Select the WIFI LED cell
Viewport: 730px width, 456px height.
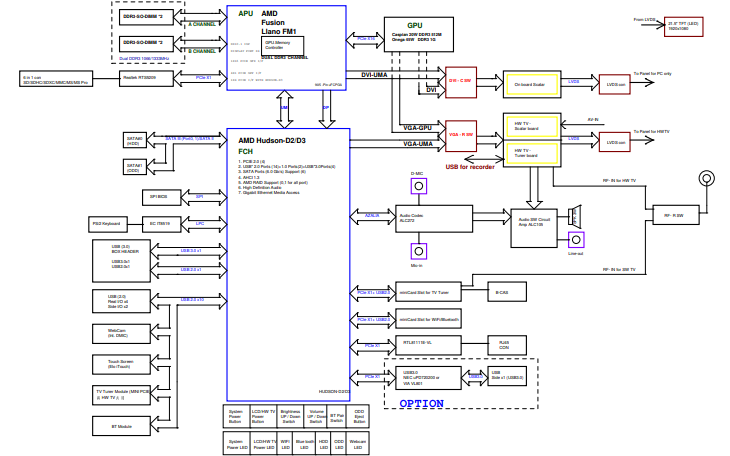(285, 443)
